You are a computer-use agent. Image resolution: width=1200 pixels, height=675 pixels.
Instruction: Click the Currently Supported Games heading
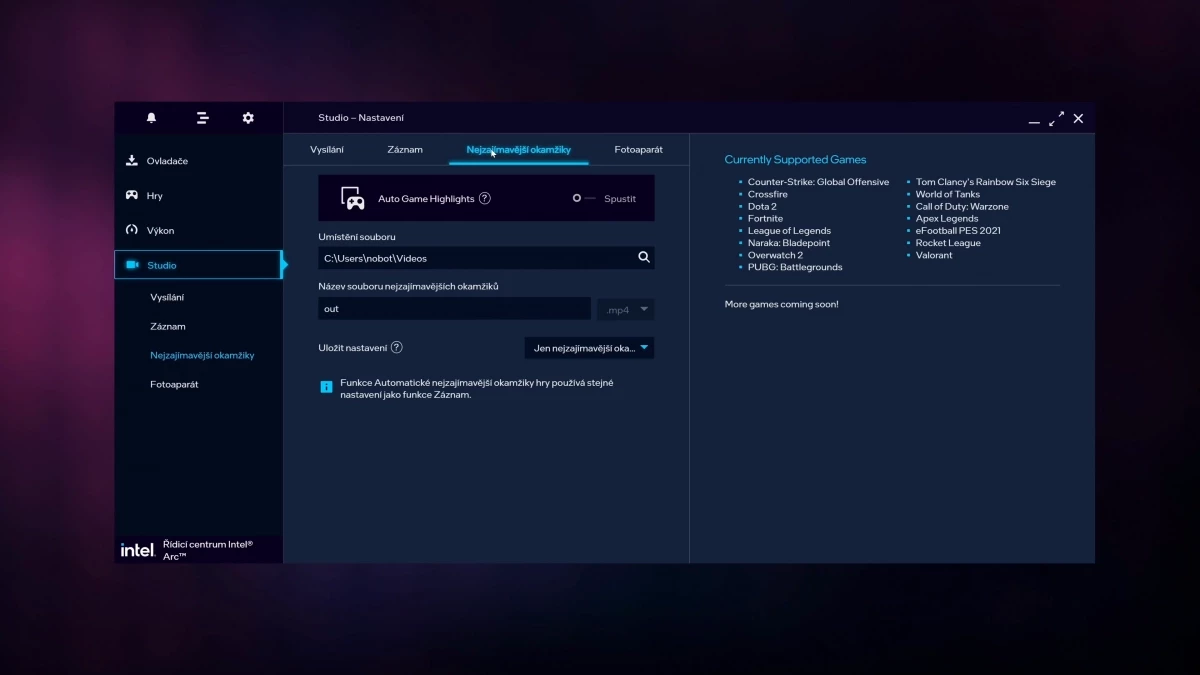795,159
